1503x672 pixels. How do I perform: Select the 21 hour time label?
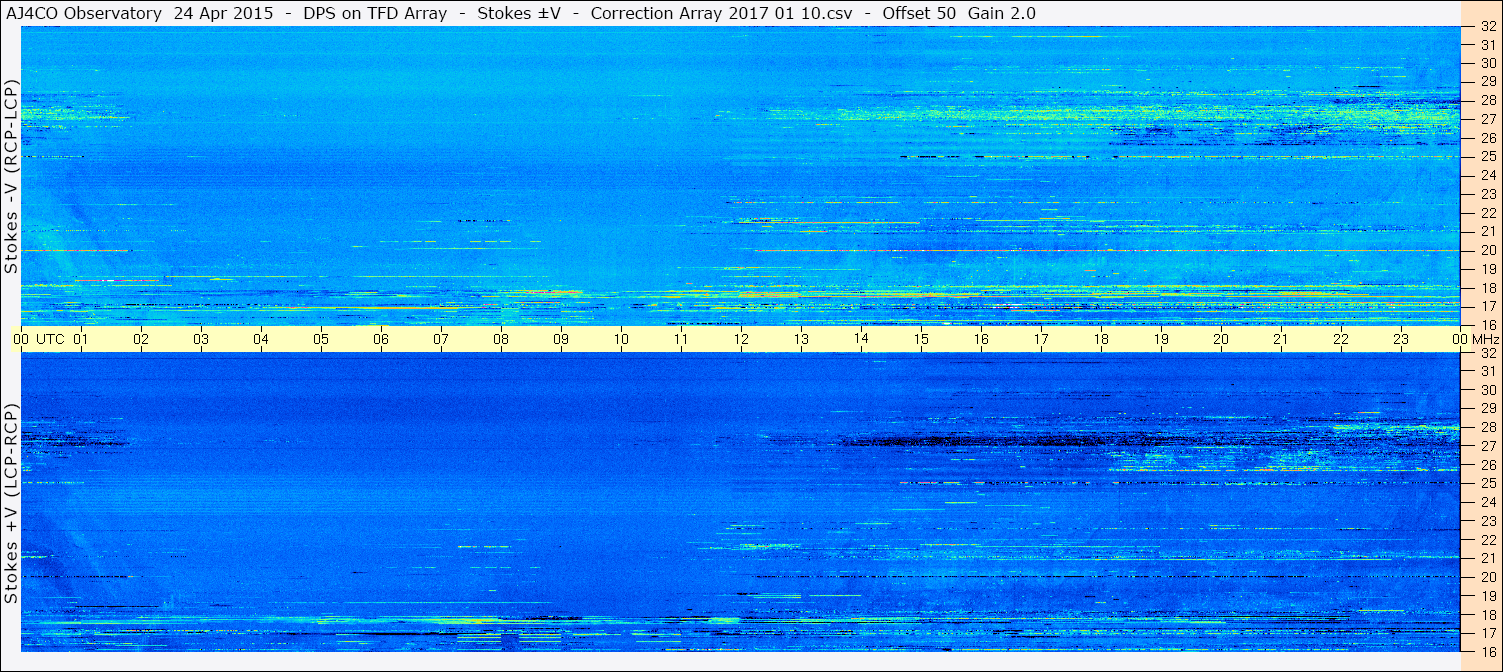[x=1281, y=339]
